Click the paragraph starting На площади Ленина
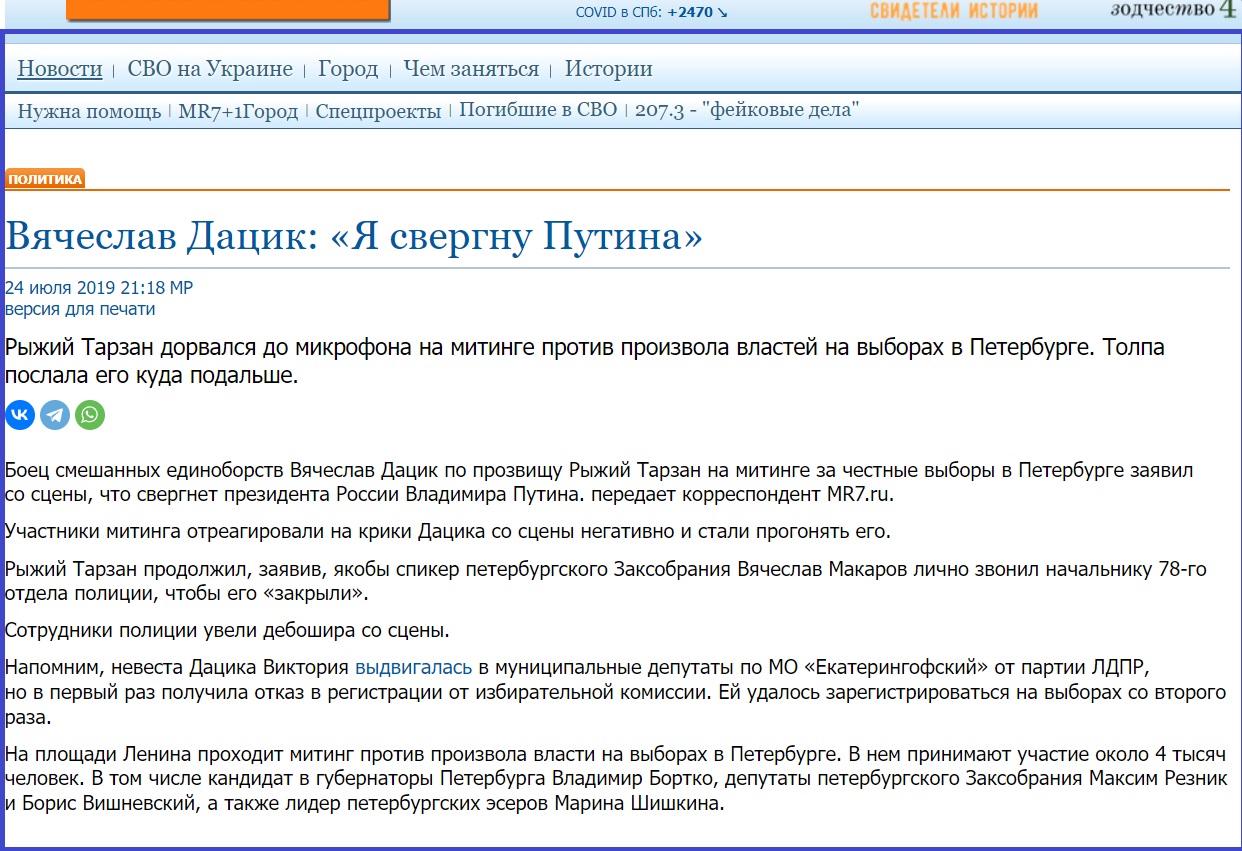1242x851 pixels. [x=616, y=777]
